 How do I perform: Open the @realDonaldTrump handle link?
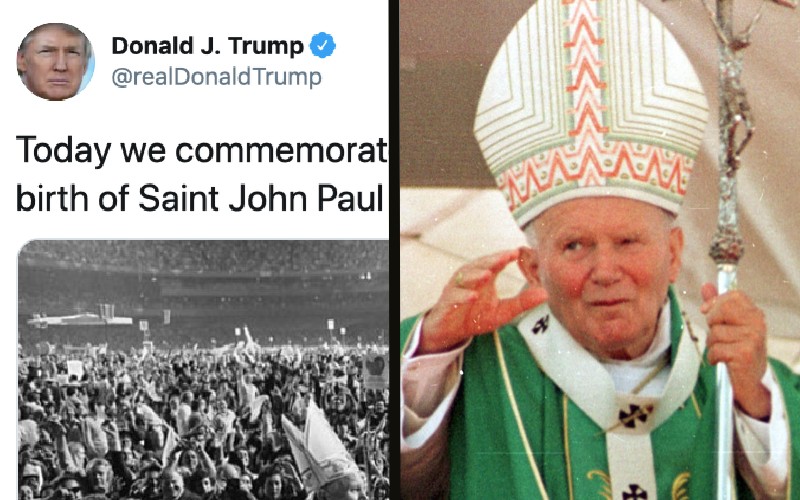click(x=216, y=77)
